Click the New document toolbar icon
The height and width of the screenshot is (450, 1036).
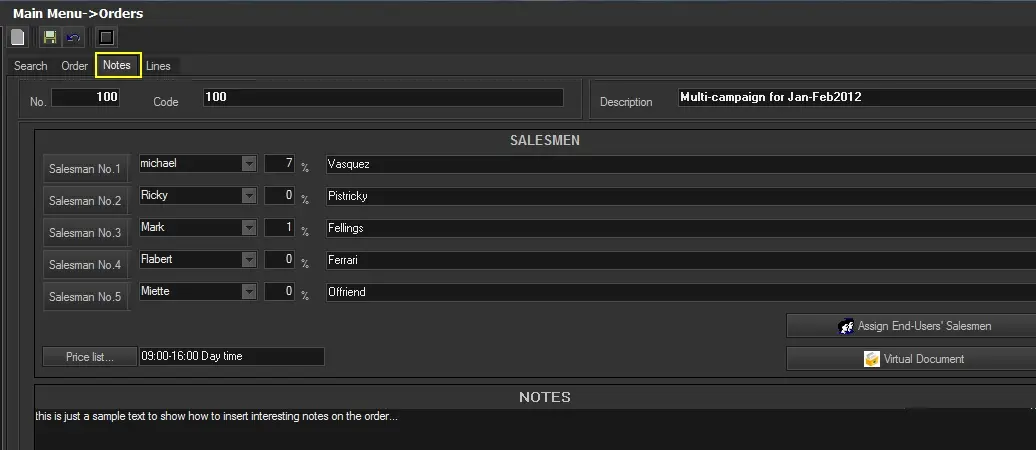pos(18,38)
